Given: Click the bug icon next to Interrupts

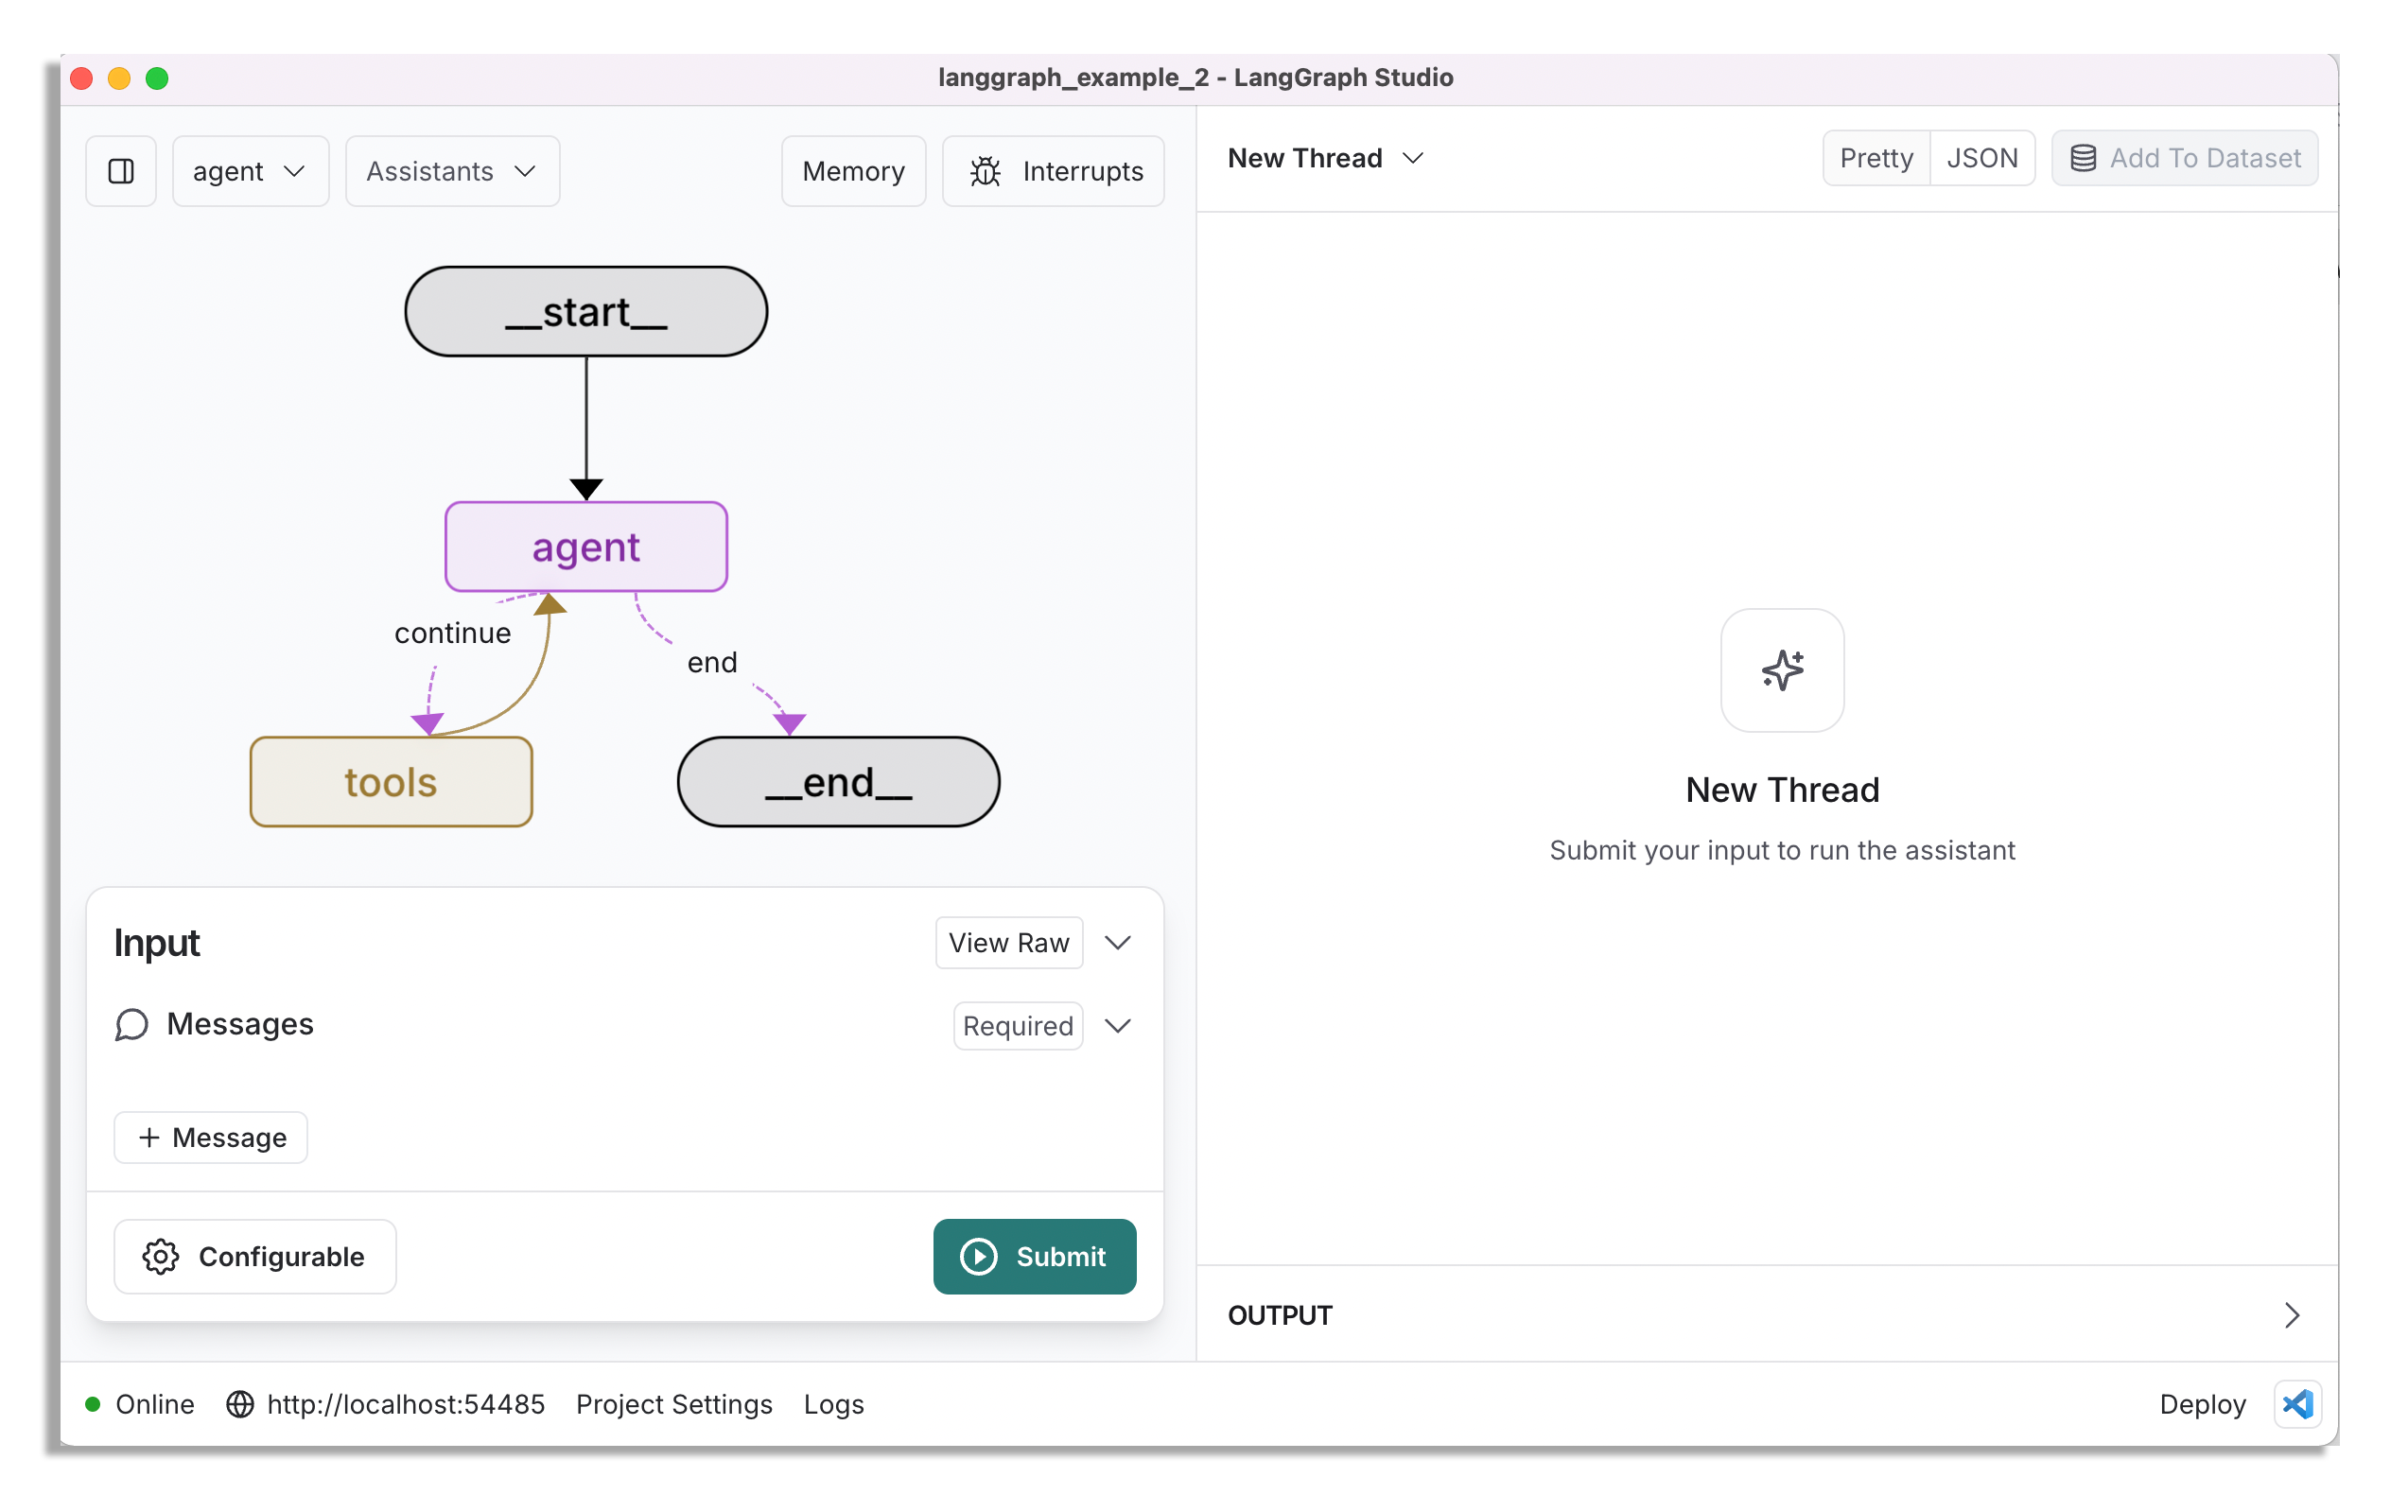Looking at the screenshot, I should 985,171.
